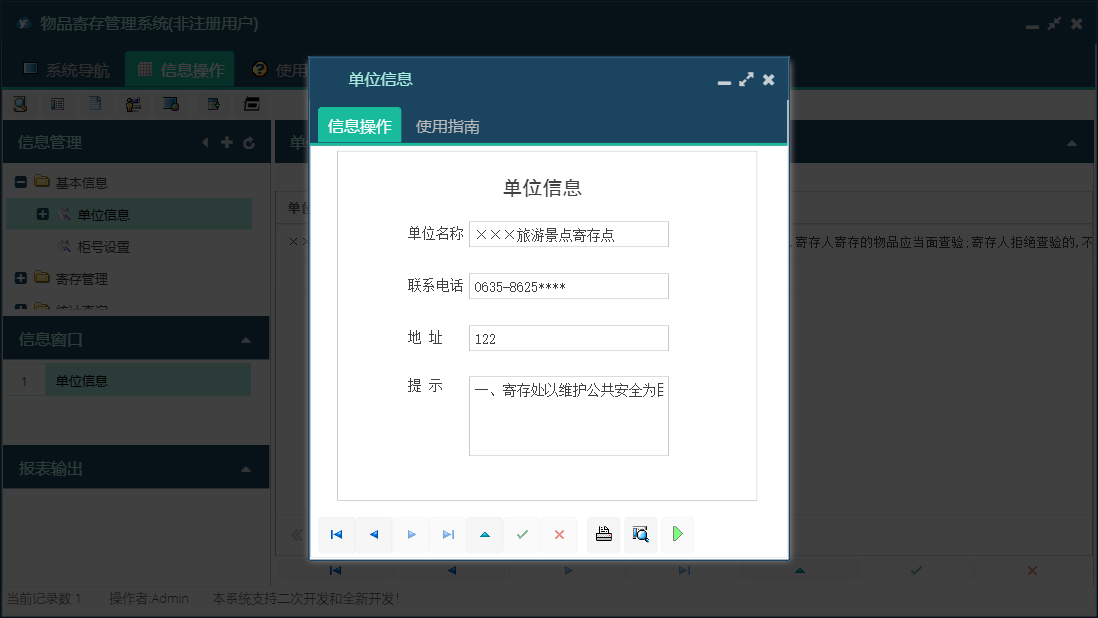Image resolution: width=1098 pixels, height=618 pixels.
Task: Click the print icon in the dialog
Action: tap(603, 534)
